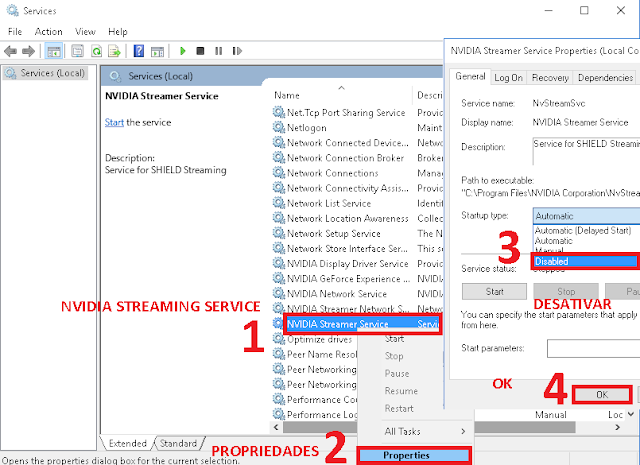Click the Pause Service toolbar icon
640x465 pixels.
[x=218, y=51]
